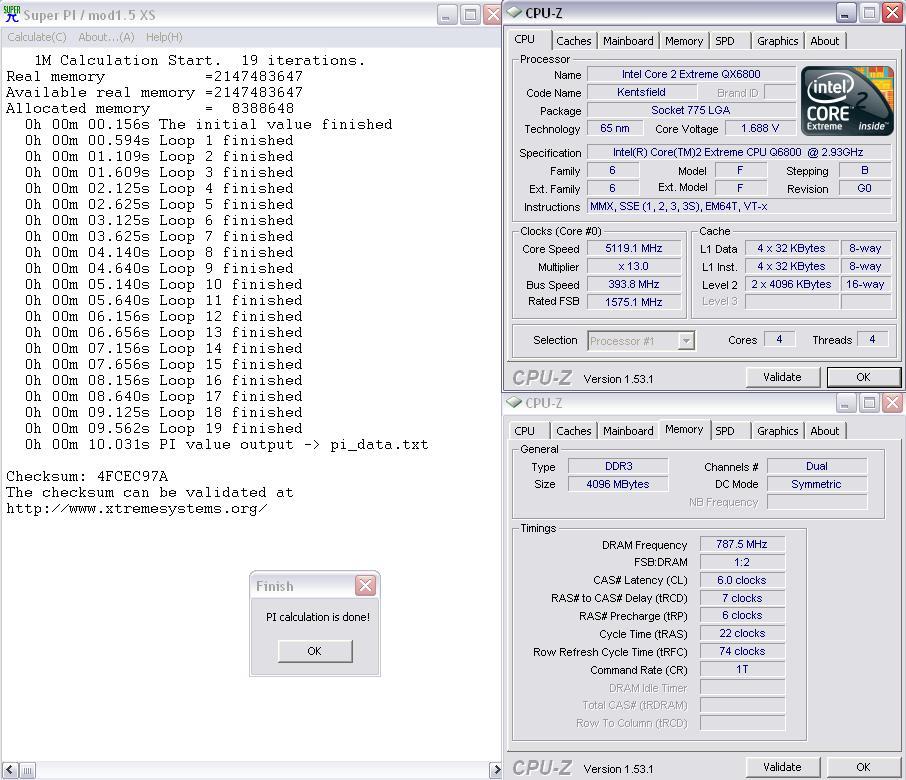
Task: Click the Multiplier value x 13.0
Action: 634,266
